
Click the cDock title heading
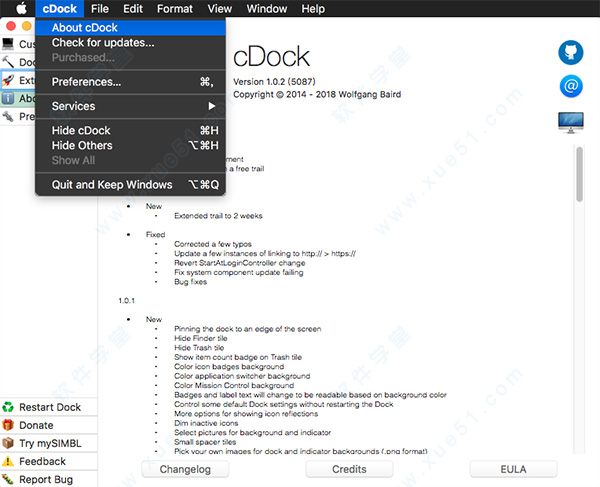[271, 57]
